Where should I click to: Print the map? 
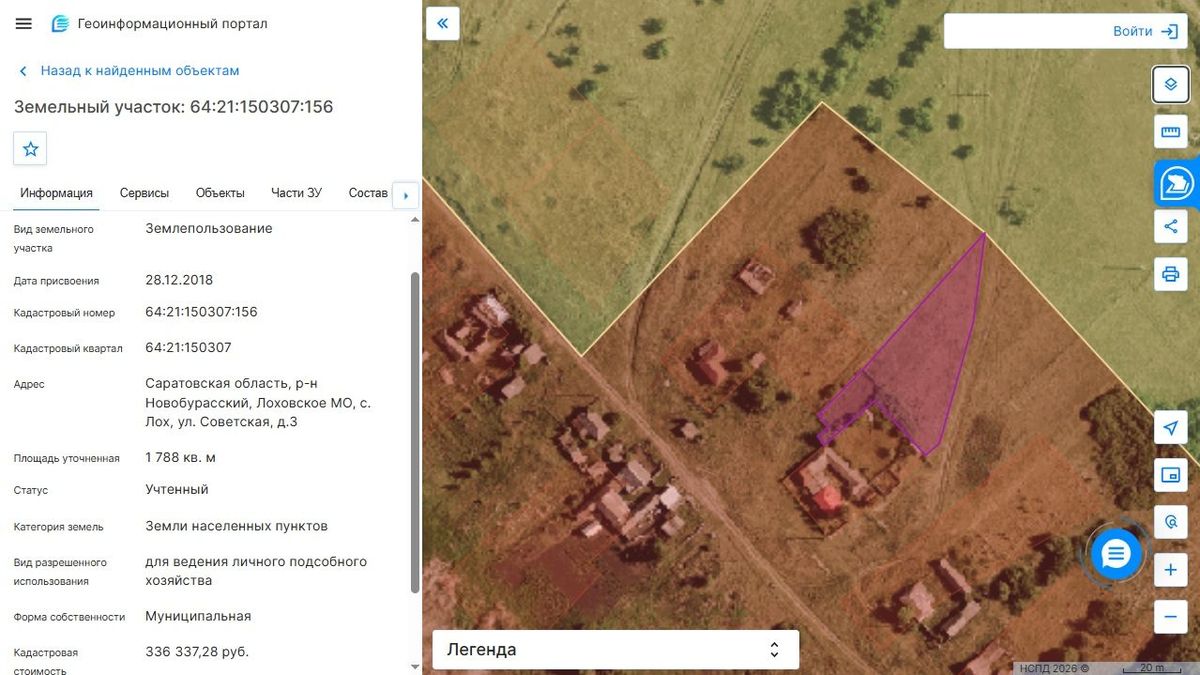coord(1170,274)
